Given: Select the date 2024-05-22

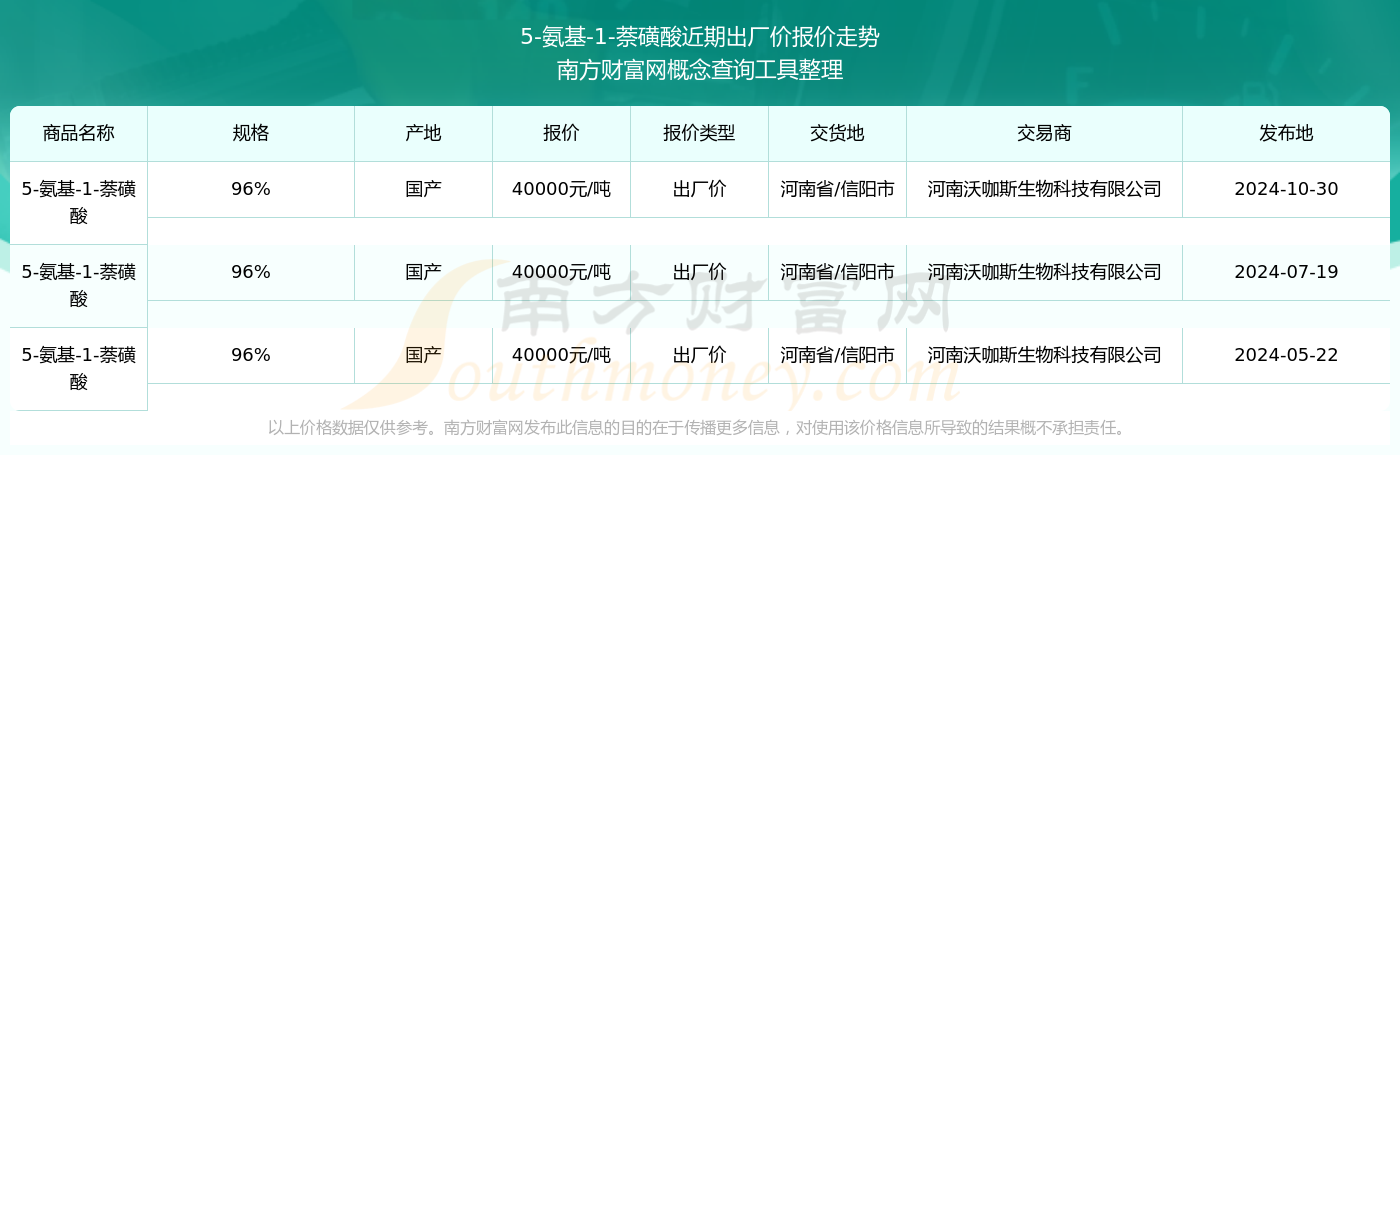Looking at the screenshot, I should coord(1286,355).
